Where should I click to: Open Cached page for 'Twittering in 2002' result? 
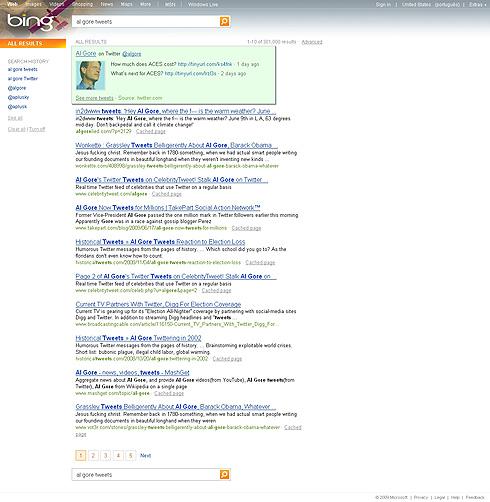227,359
